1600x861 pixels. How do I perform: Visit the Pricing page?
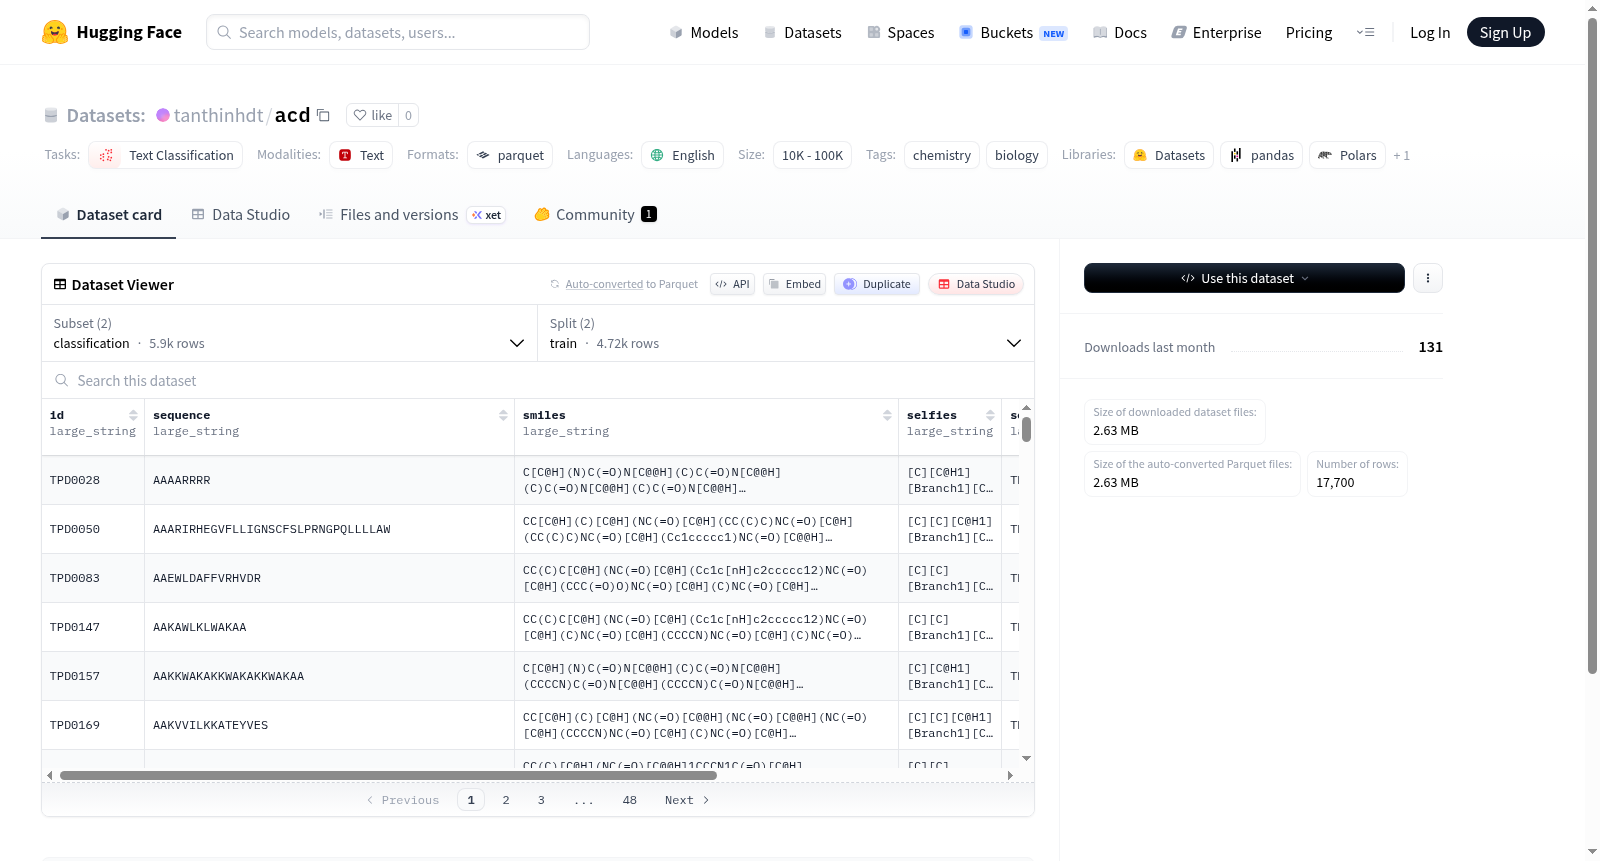[1309, 32]
